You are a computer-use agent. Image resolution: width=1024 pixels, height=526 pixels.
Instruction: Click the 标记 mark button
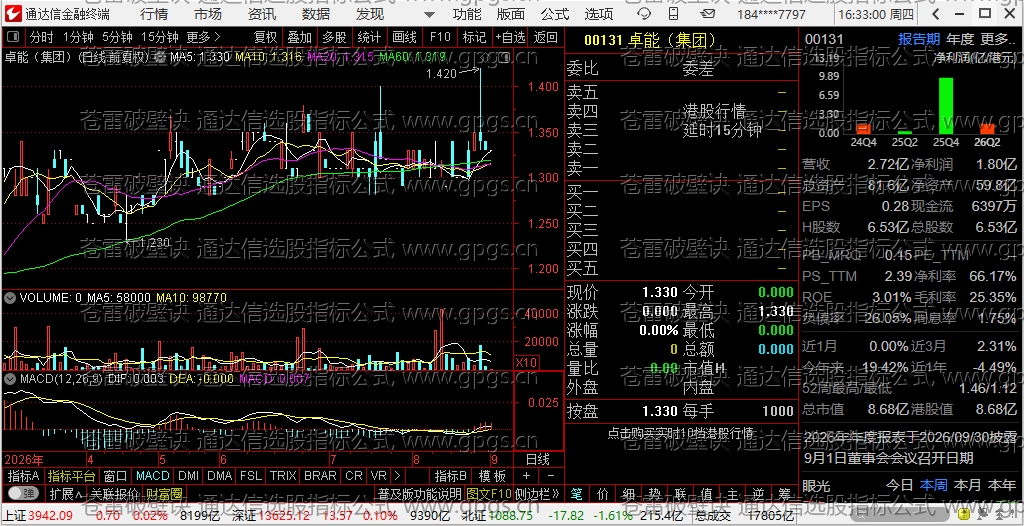tap(474, 37)
